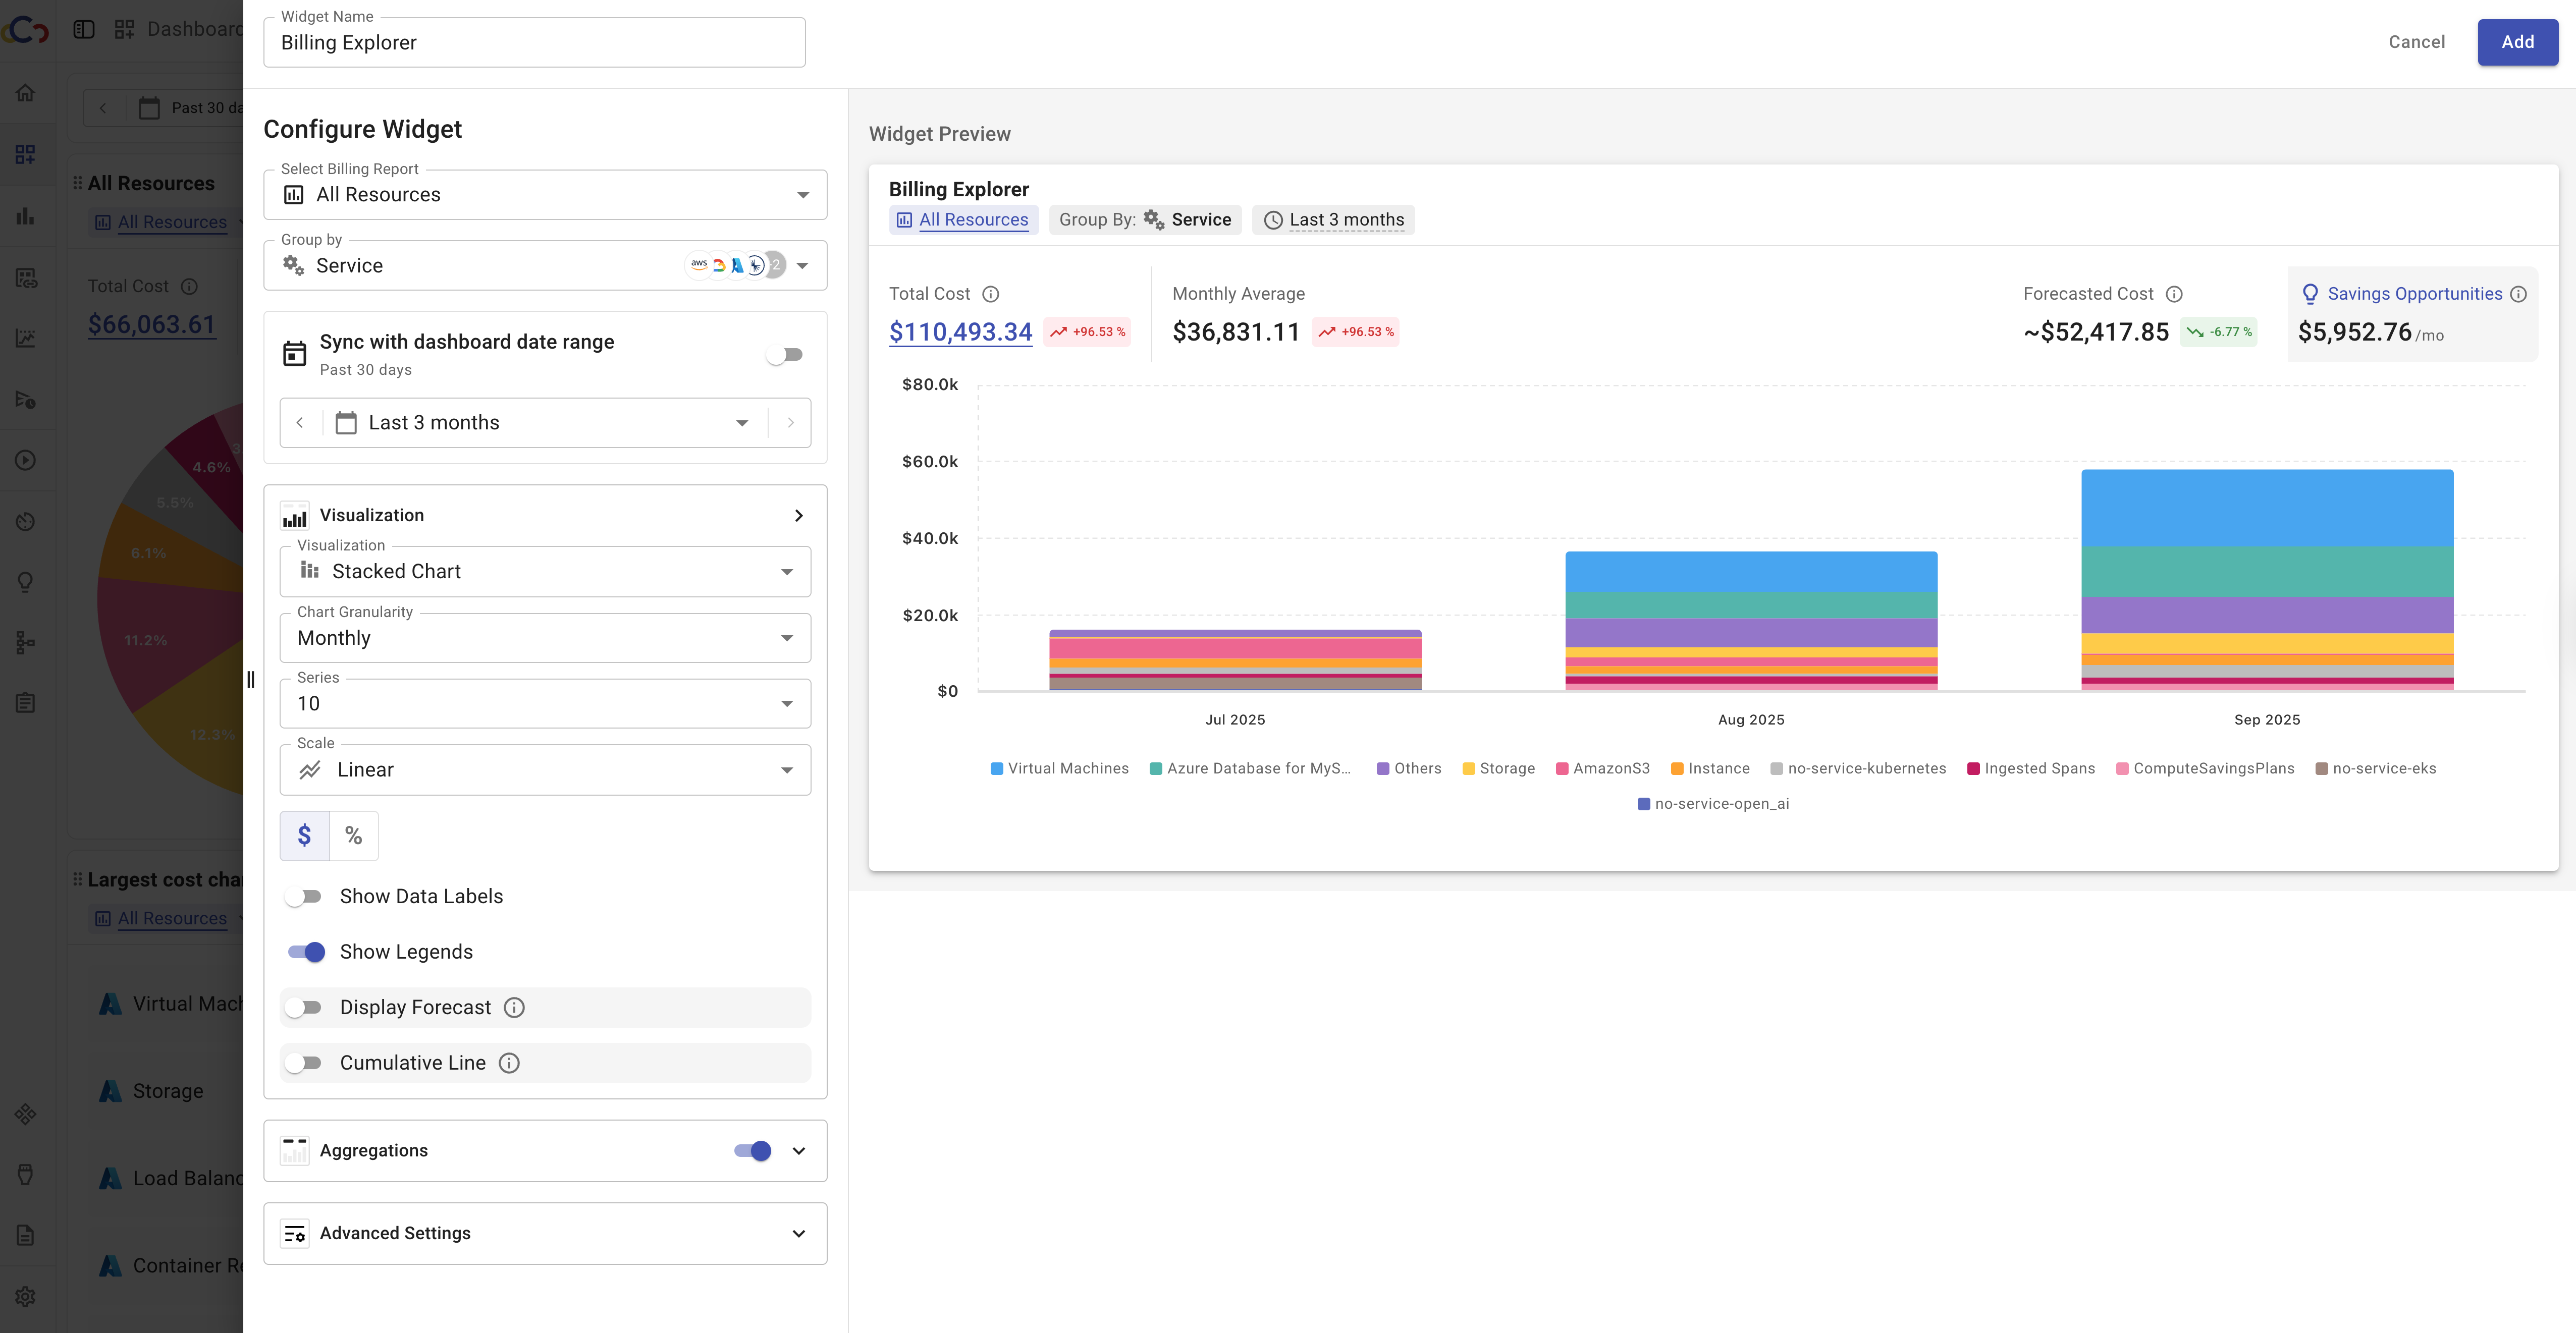Disable Show Legends toggle
Screen dimensions: 2576x1333
(x=306, y=952)
